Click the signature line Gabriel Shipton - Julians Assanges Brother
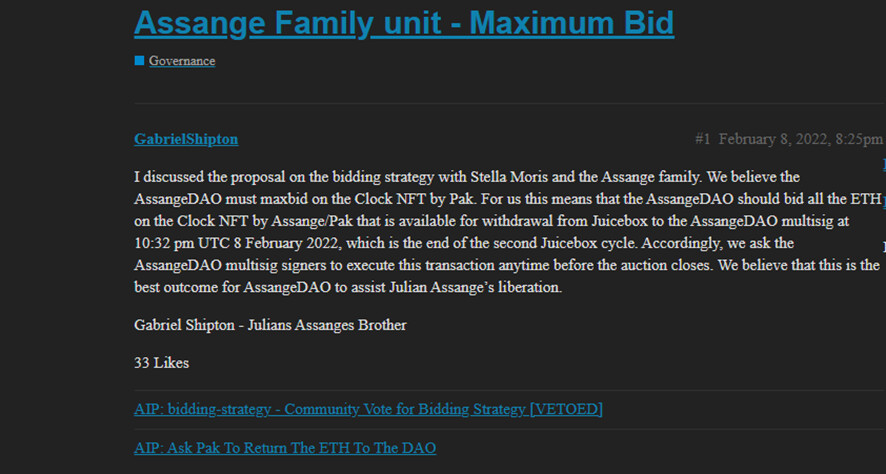 coord(270,325)
